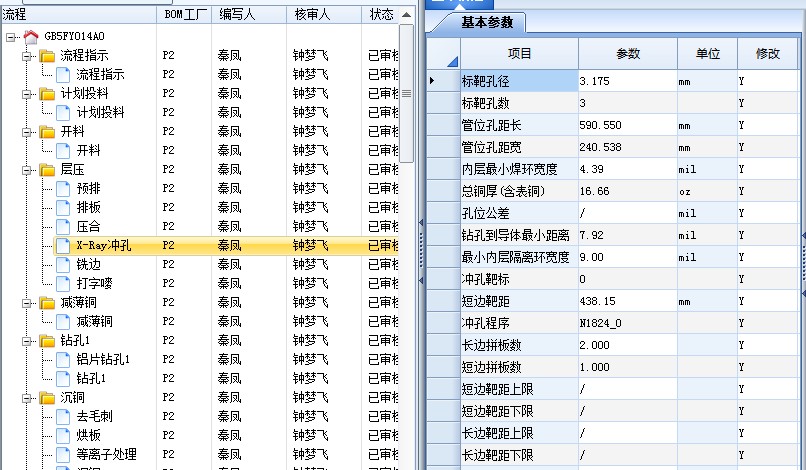Image resolution: width=806 pixels, height=470 pixels.
Task: Click the 计划投料 folder icon
Action: pos(47,94)
